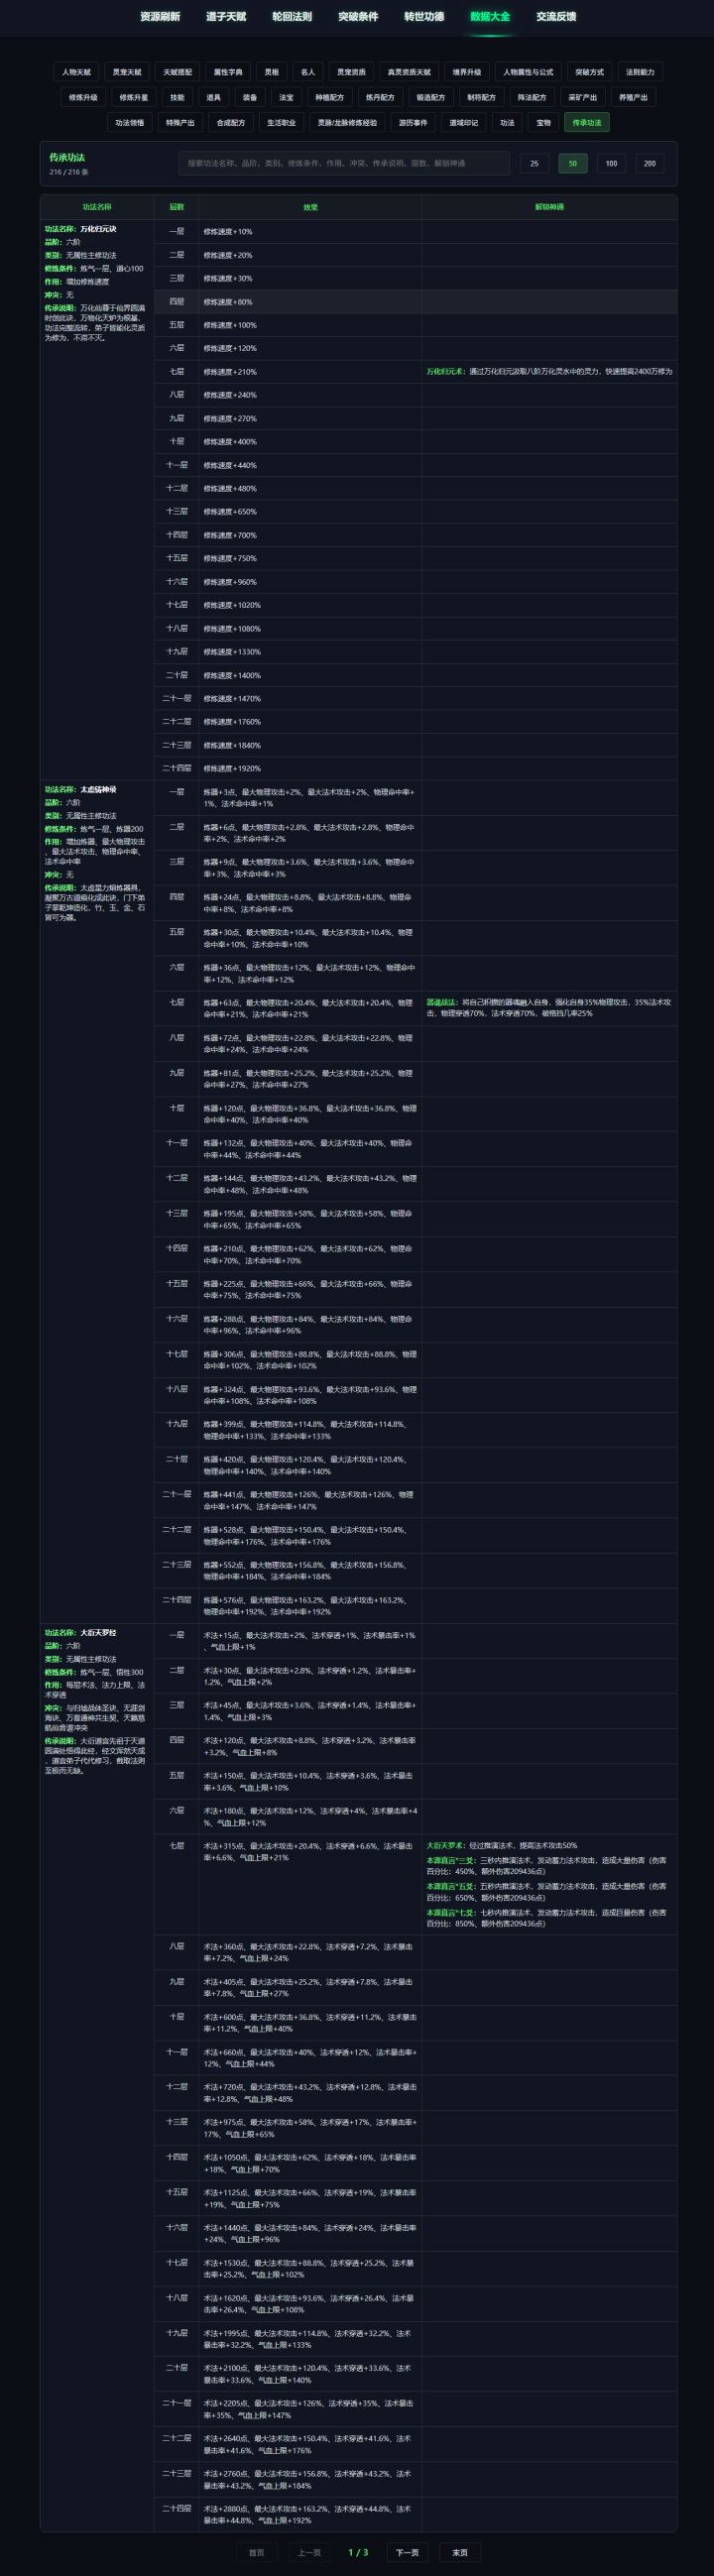Click the highlighted 传承功法 chip
Image resolution: width=714 pixels, height=2576 pixels.
click(x=587, y=123)
